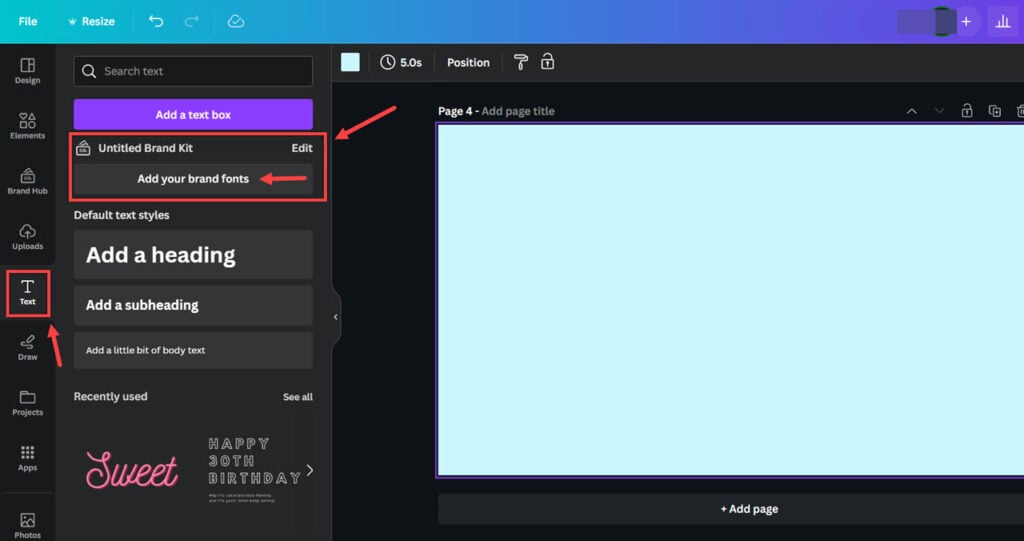Open the Resize menu

click(x=91, y=22)
